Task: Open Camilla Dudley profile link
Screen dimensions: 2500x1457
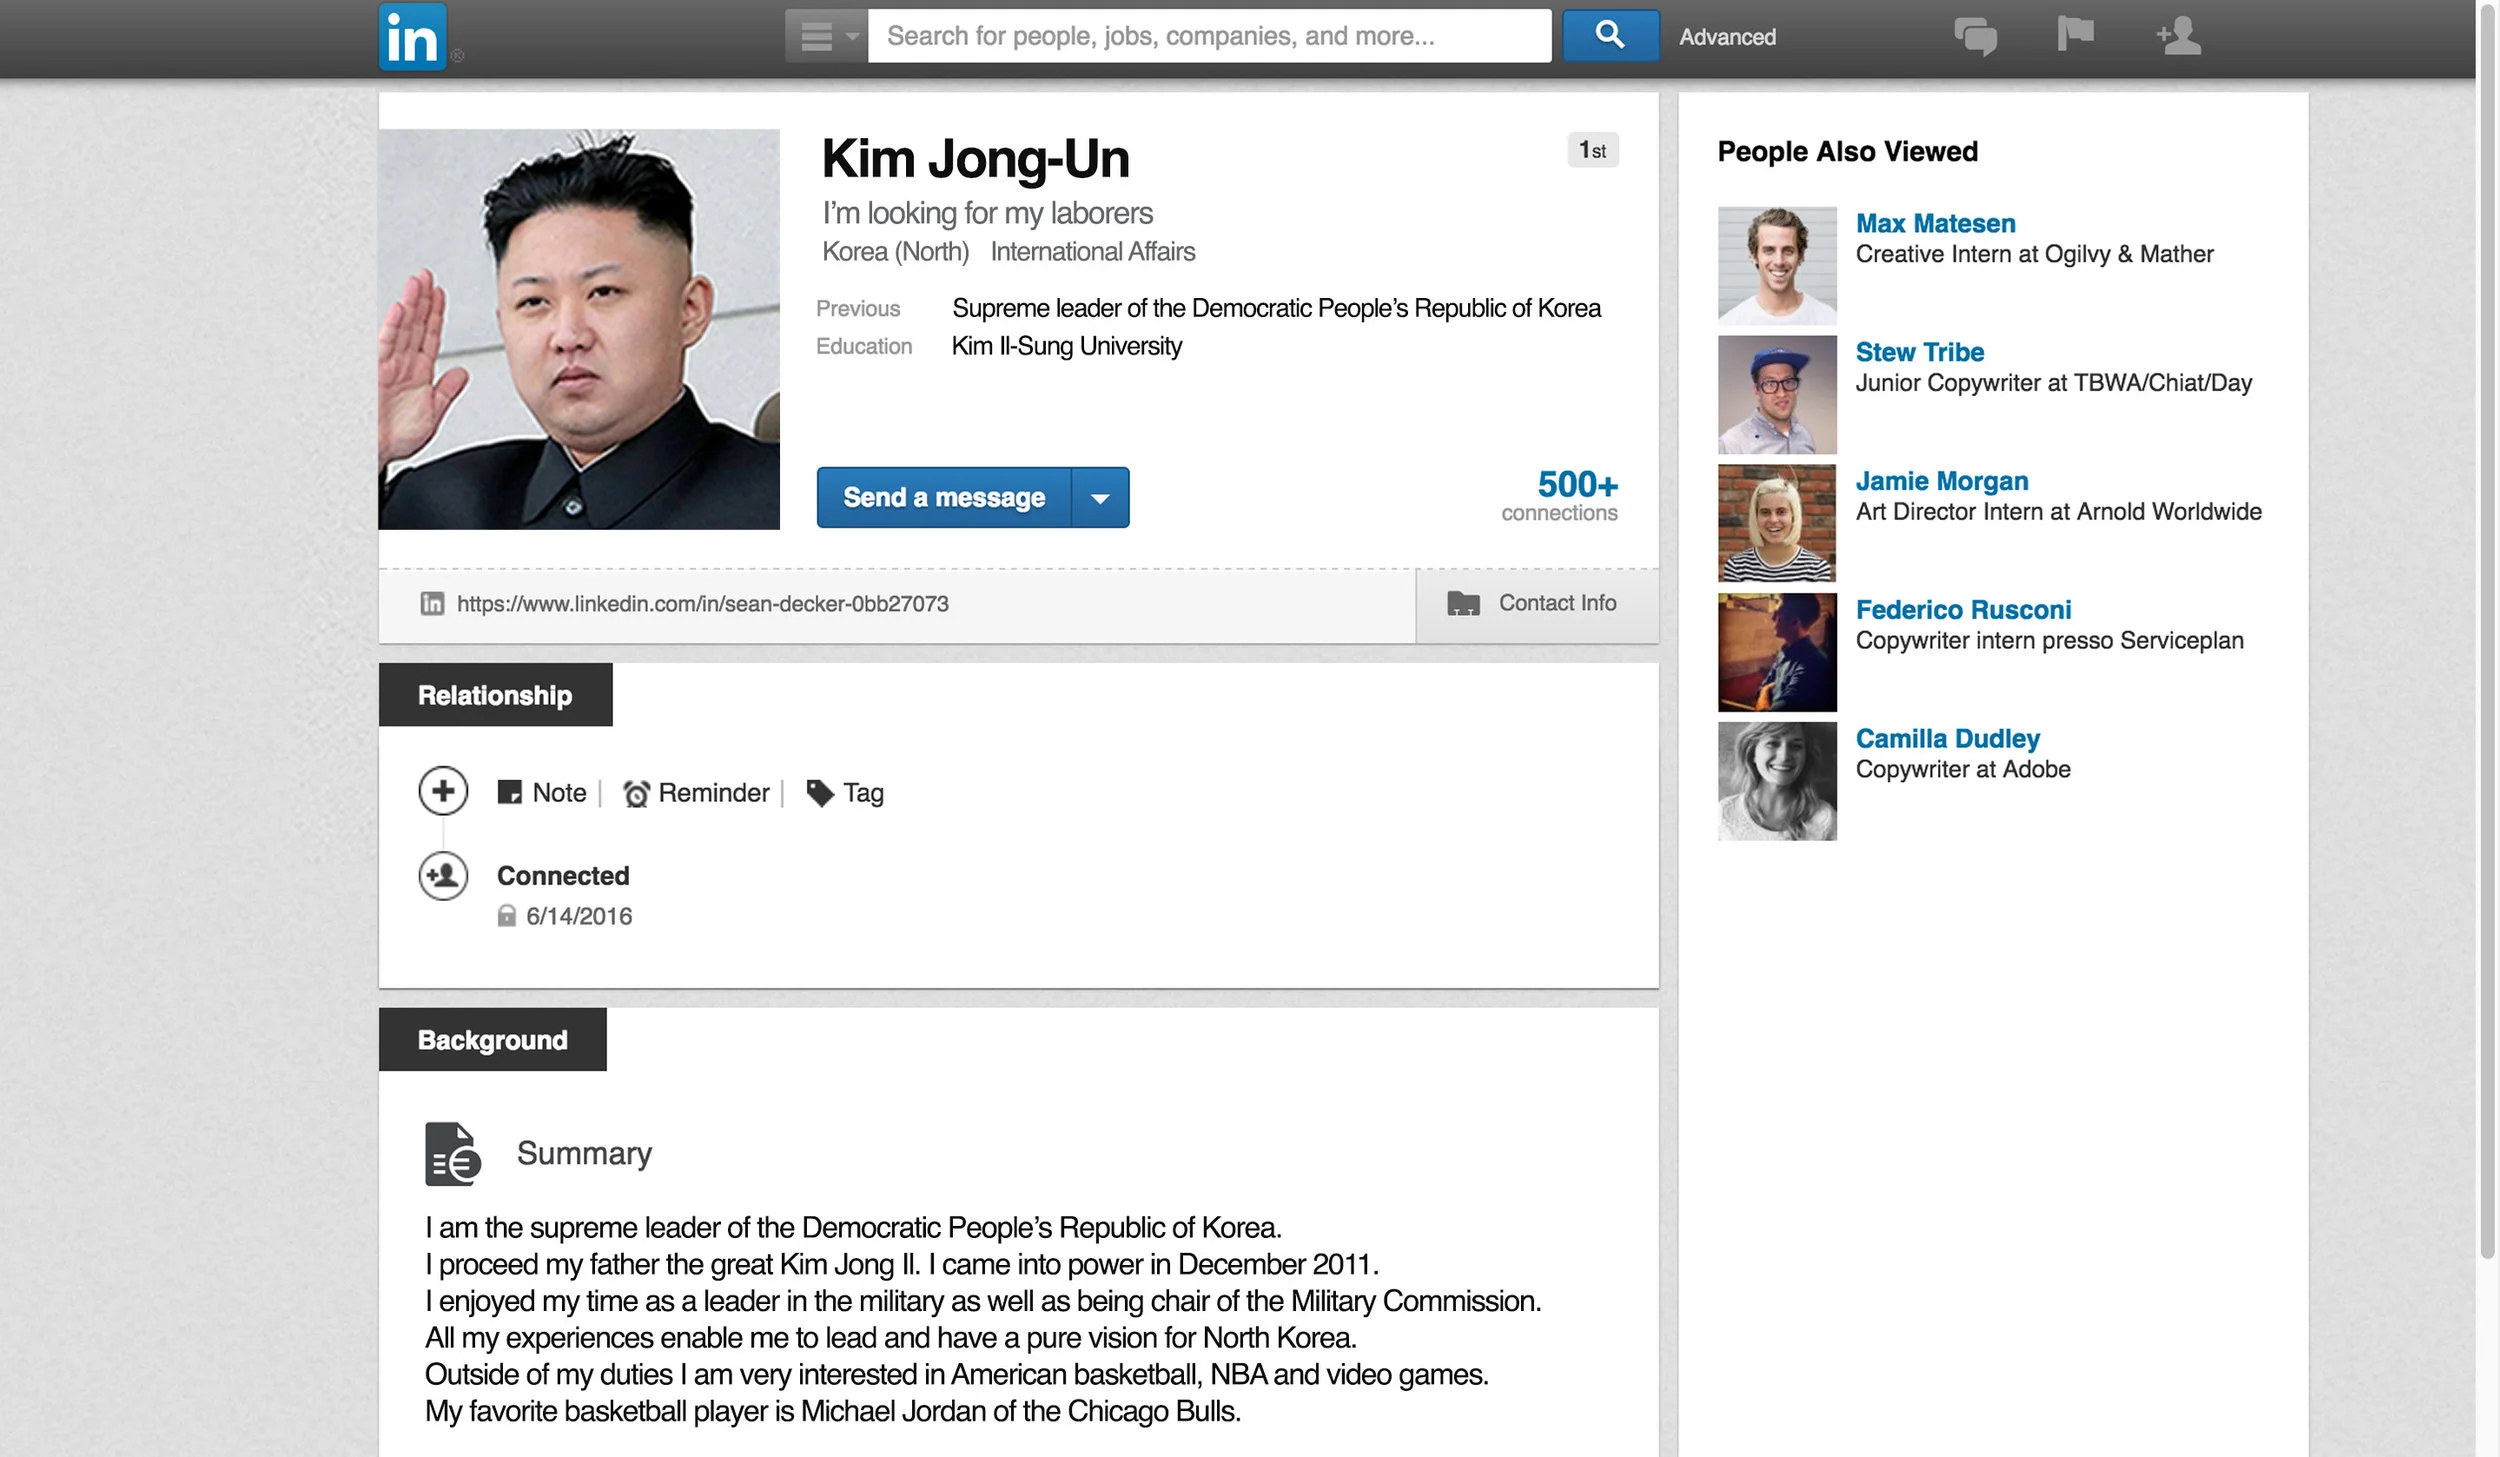Action: tap(1947, 739)
